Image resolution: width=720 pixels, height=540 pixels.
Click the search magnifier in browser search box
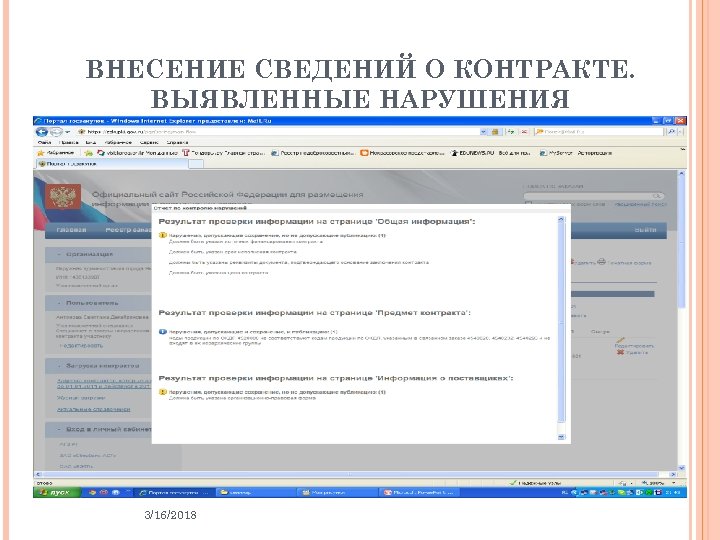(x=671, y=132)
